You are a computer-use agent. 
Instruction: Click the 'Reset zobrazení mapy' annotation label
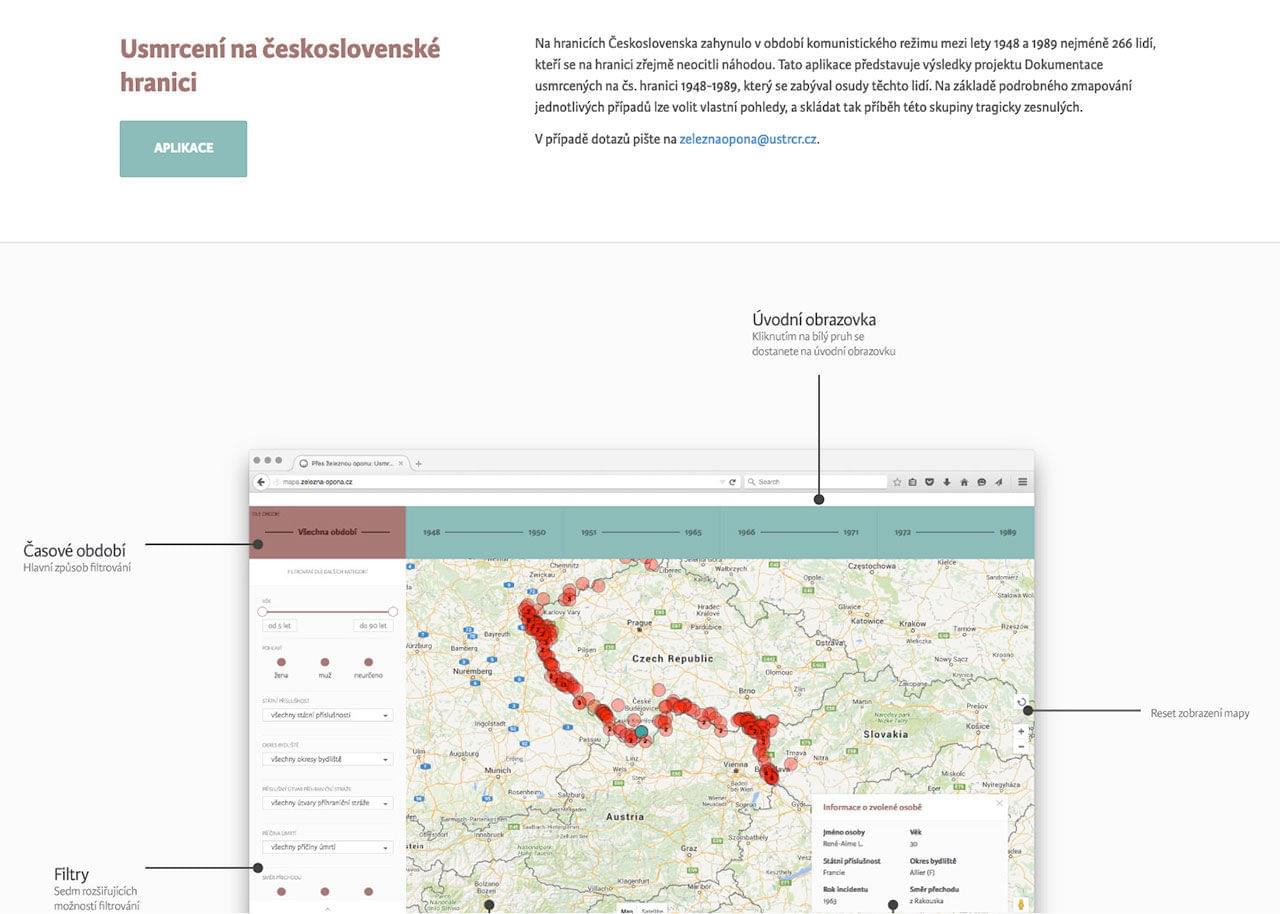click(x=1200, y=713)
